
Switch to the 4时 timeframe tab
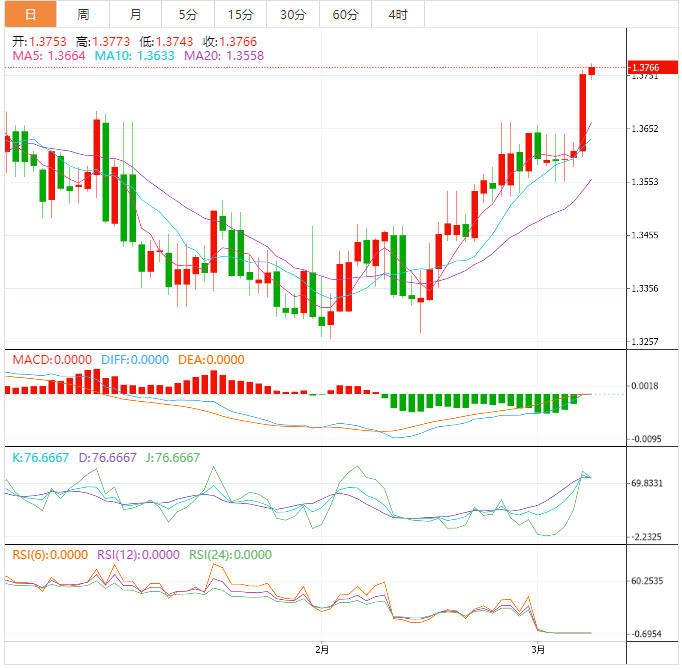pos(397,14)
